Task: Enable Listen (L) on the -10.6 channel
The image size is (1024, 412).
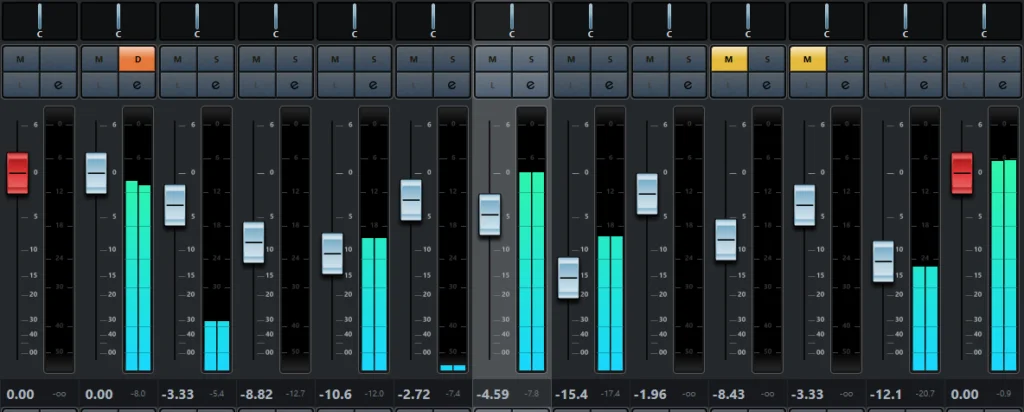Action: click(x=335, y=85)
